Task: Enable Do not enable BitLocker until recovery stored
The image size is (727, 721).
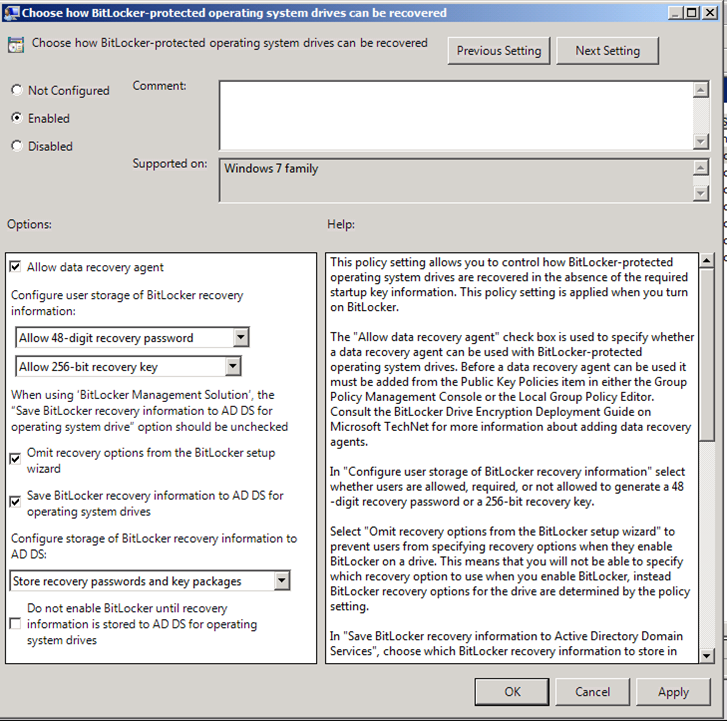Action: (15, 624)
